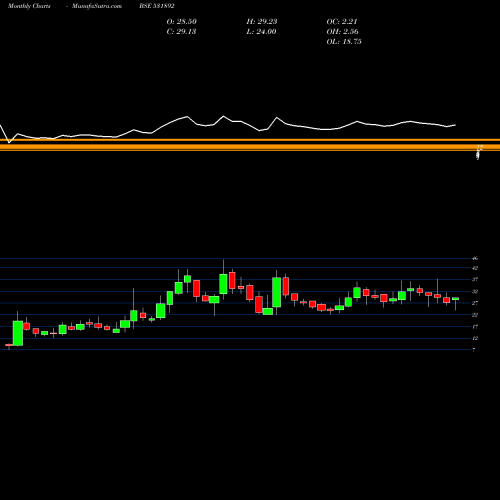Select the tall first green candle near 7
500x500 pixels.
pyautogui.click(x=18, y=333)
